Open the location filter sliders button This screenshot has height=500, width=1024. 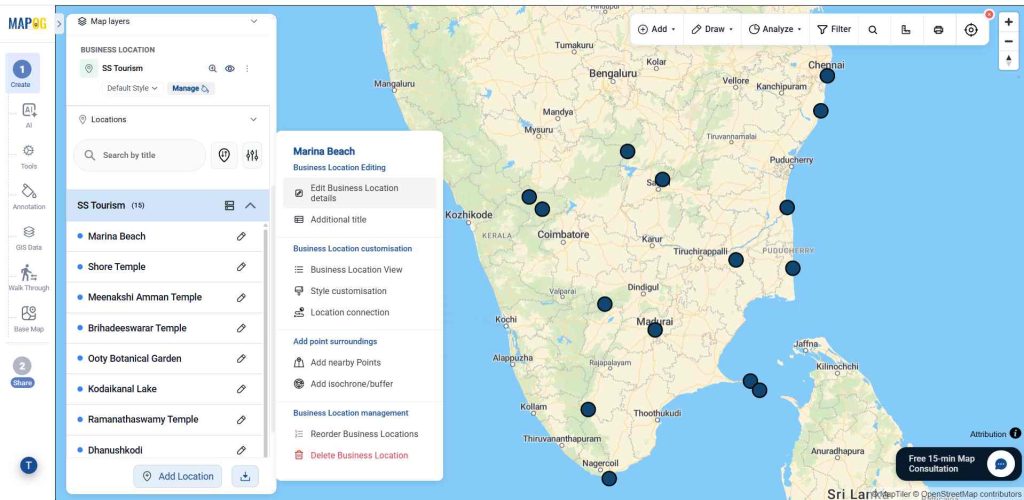(x=252, y=155)
